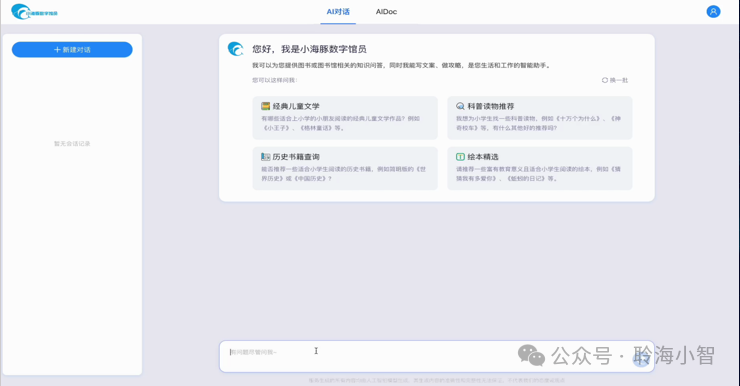Click the send button in the input box
Viewport: 740px width, 386px height.
(x=641, y=359)
